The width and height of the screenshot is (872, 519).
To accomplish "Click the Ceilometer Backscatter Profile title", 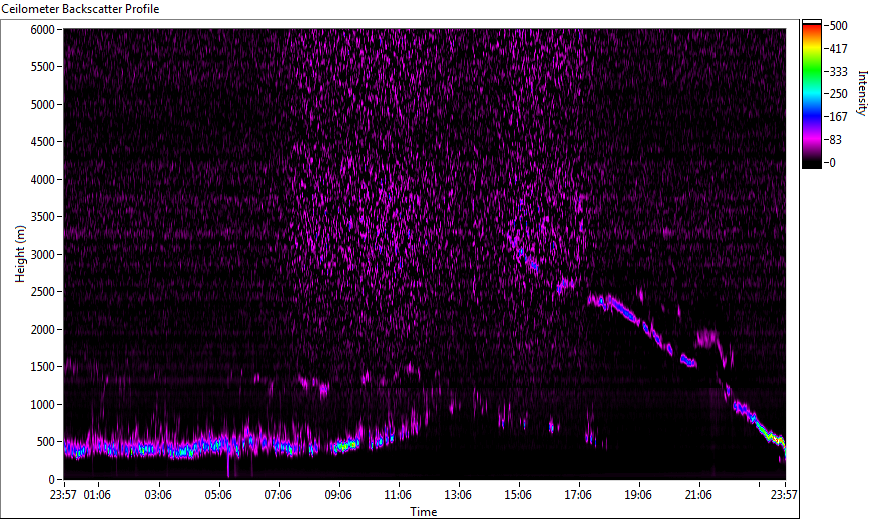I will point(80,9).
